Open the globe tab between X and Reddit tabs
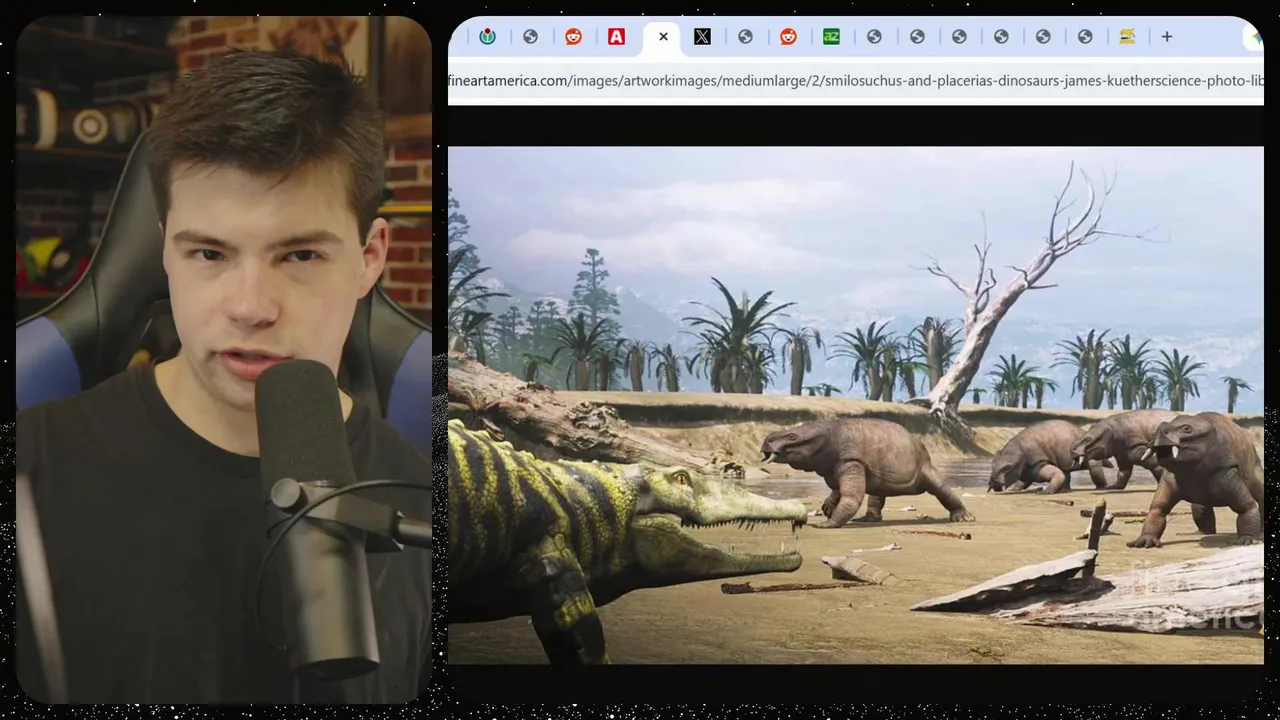The width and height of the screenshot is (1280, 720). coord(745,37)
